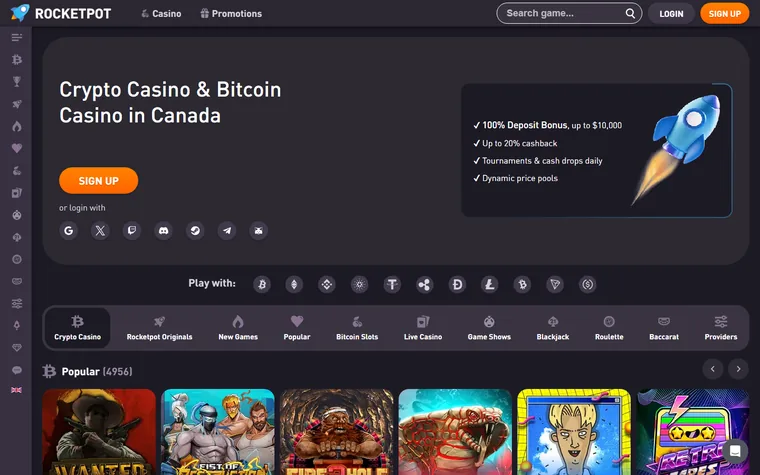This screenshot has height=475, width=760.
Task: Select Dogecoin in the Play with row
Action: point(457,285)
